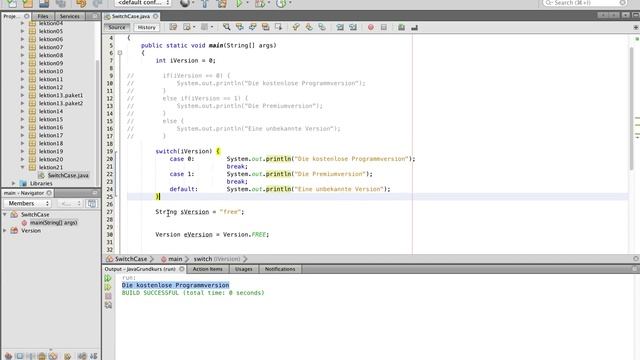The image size is (640, 360).
Task: Select the History view button
Action: coord(147,27)
